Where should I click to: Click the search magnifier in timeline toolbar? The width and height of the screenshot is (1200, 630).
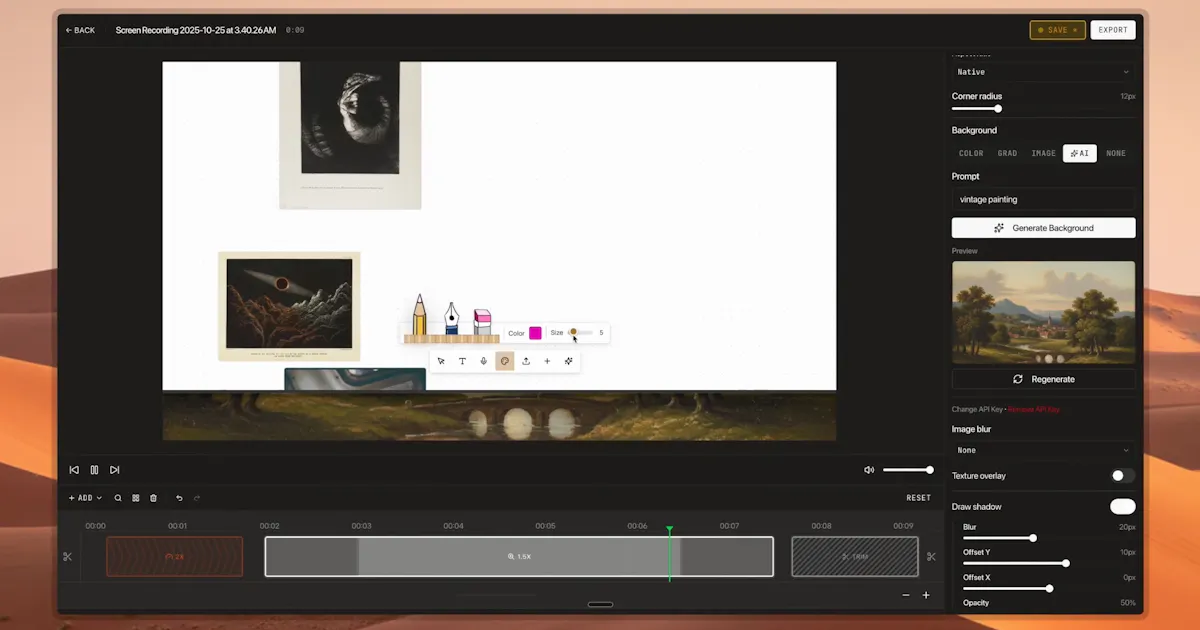(x=118, y=498)
